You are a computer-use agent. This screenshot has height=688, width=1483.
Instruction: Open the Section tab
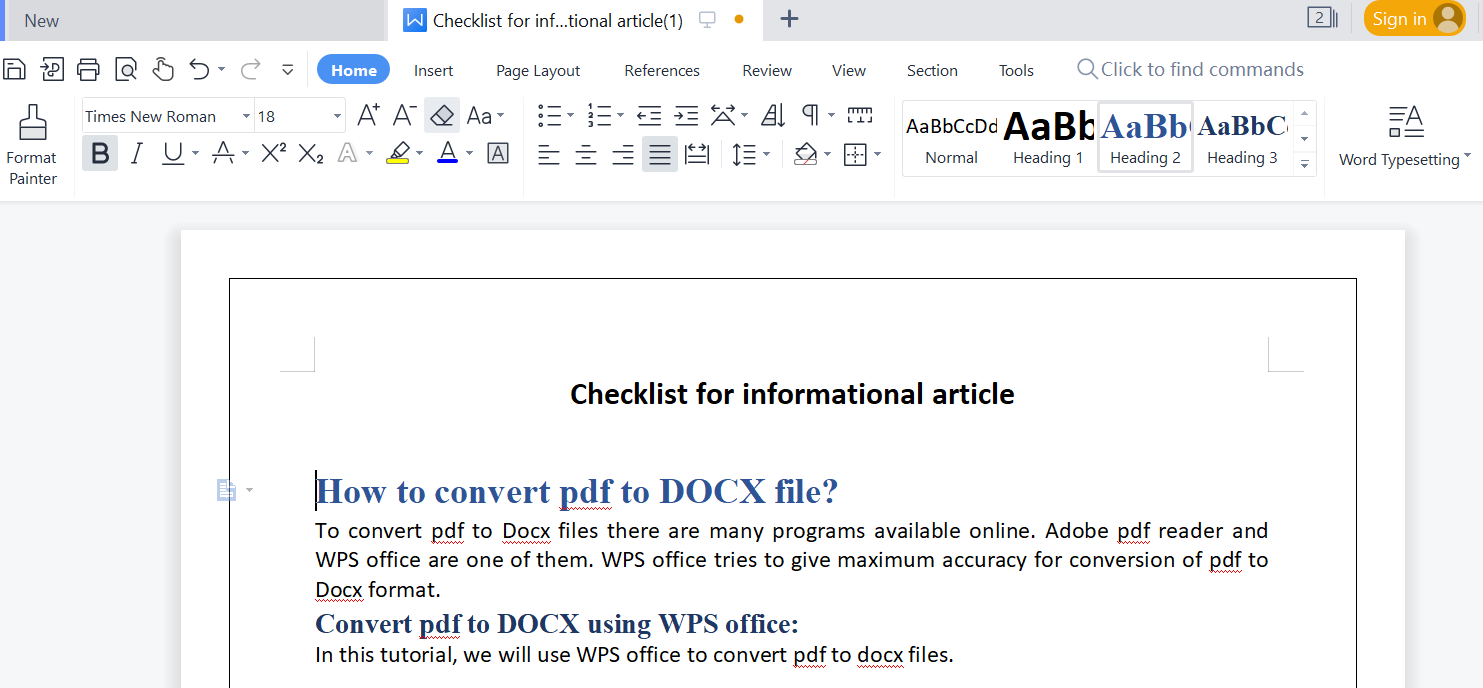coord(932,70)
